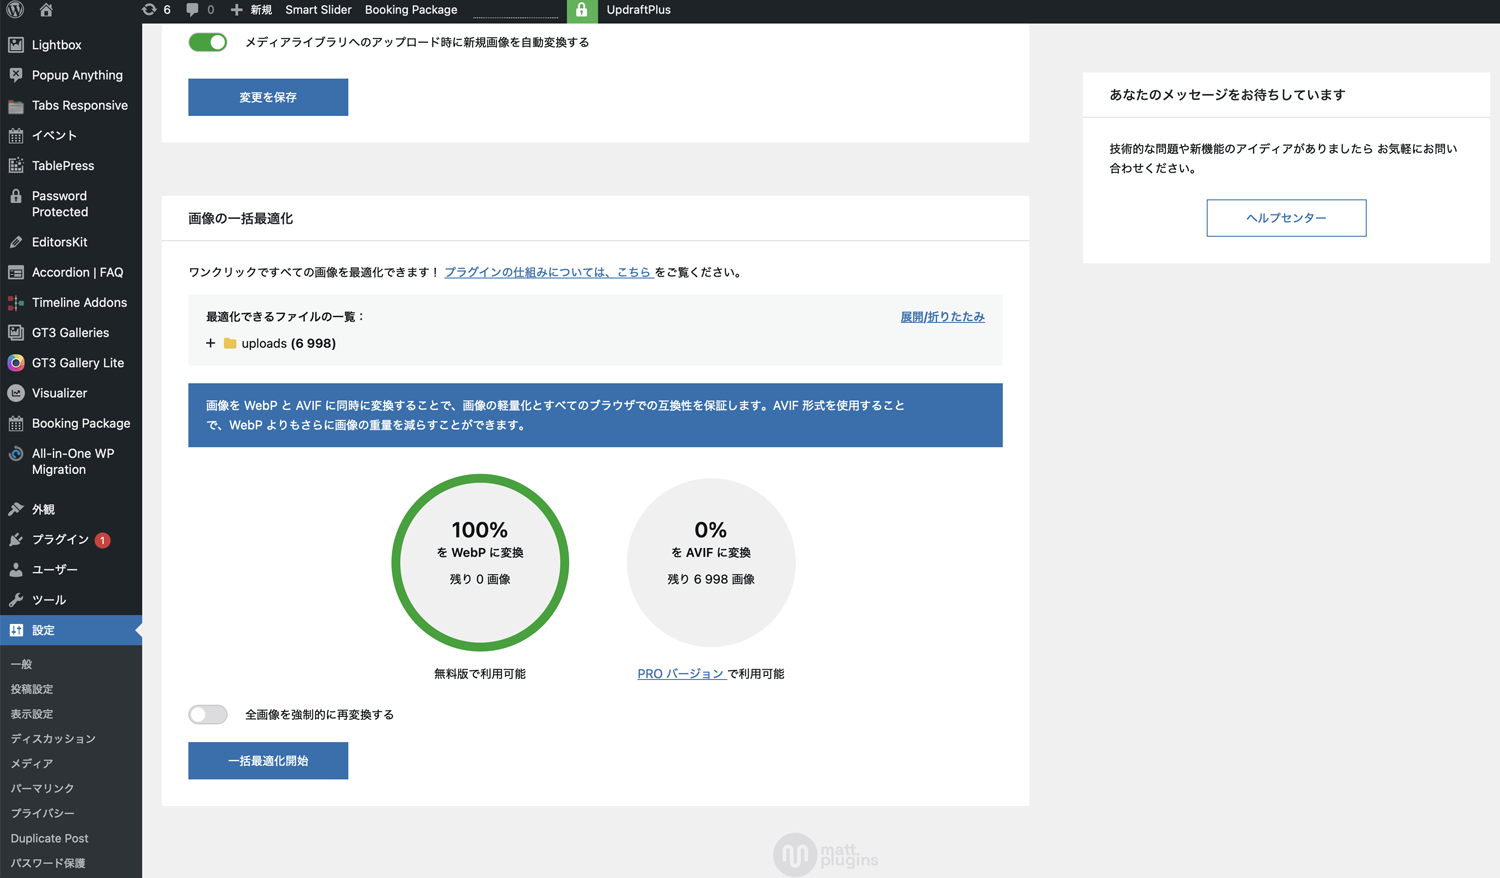Disable auto-convert new images on upload toggle
The image size is (1500, 878).
pos(208,42)
